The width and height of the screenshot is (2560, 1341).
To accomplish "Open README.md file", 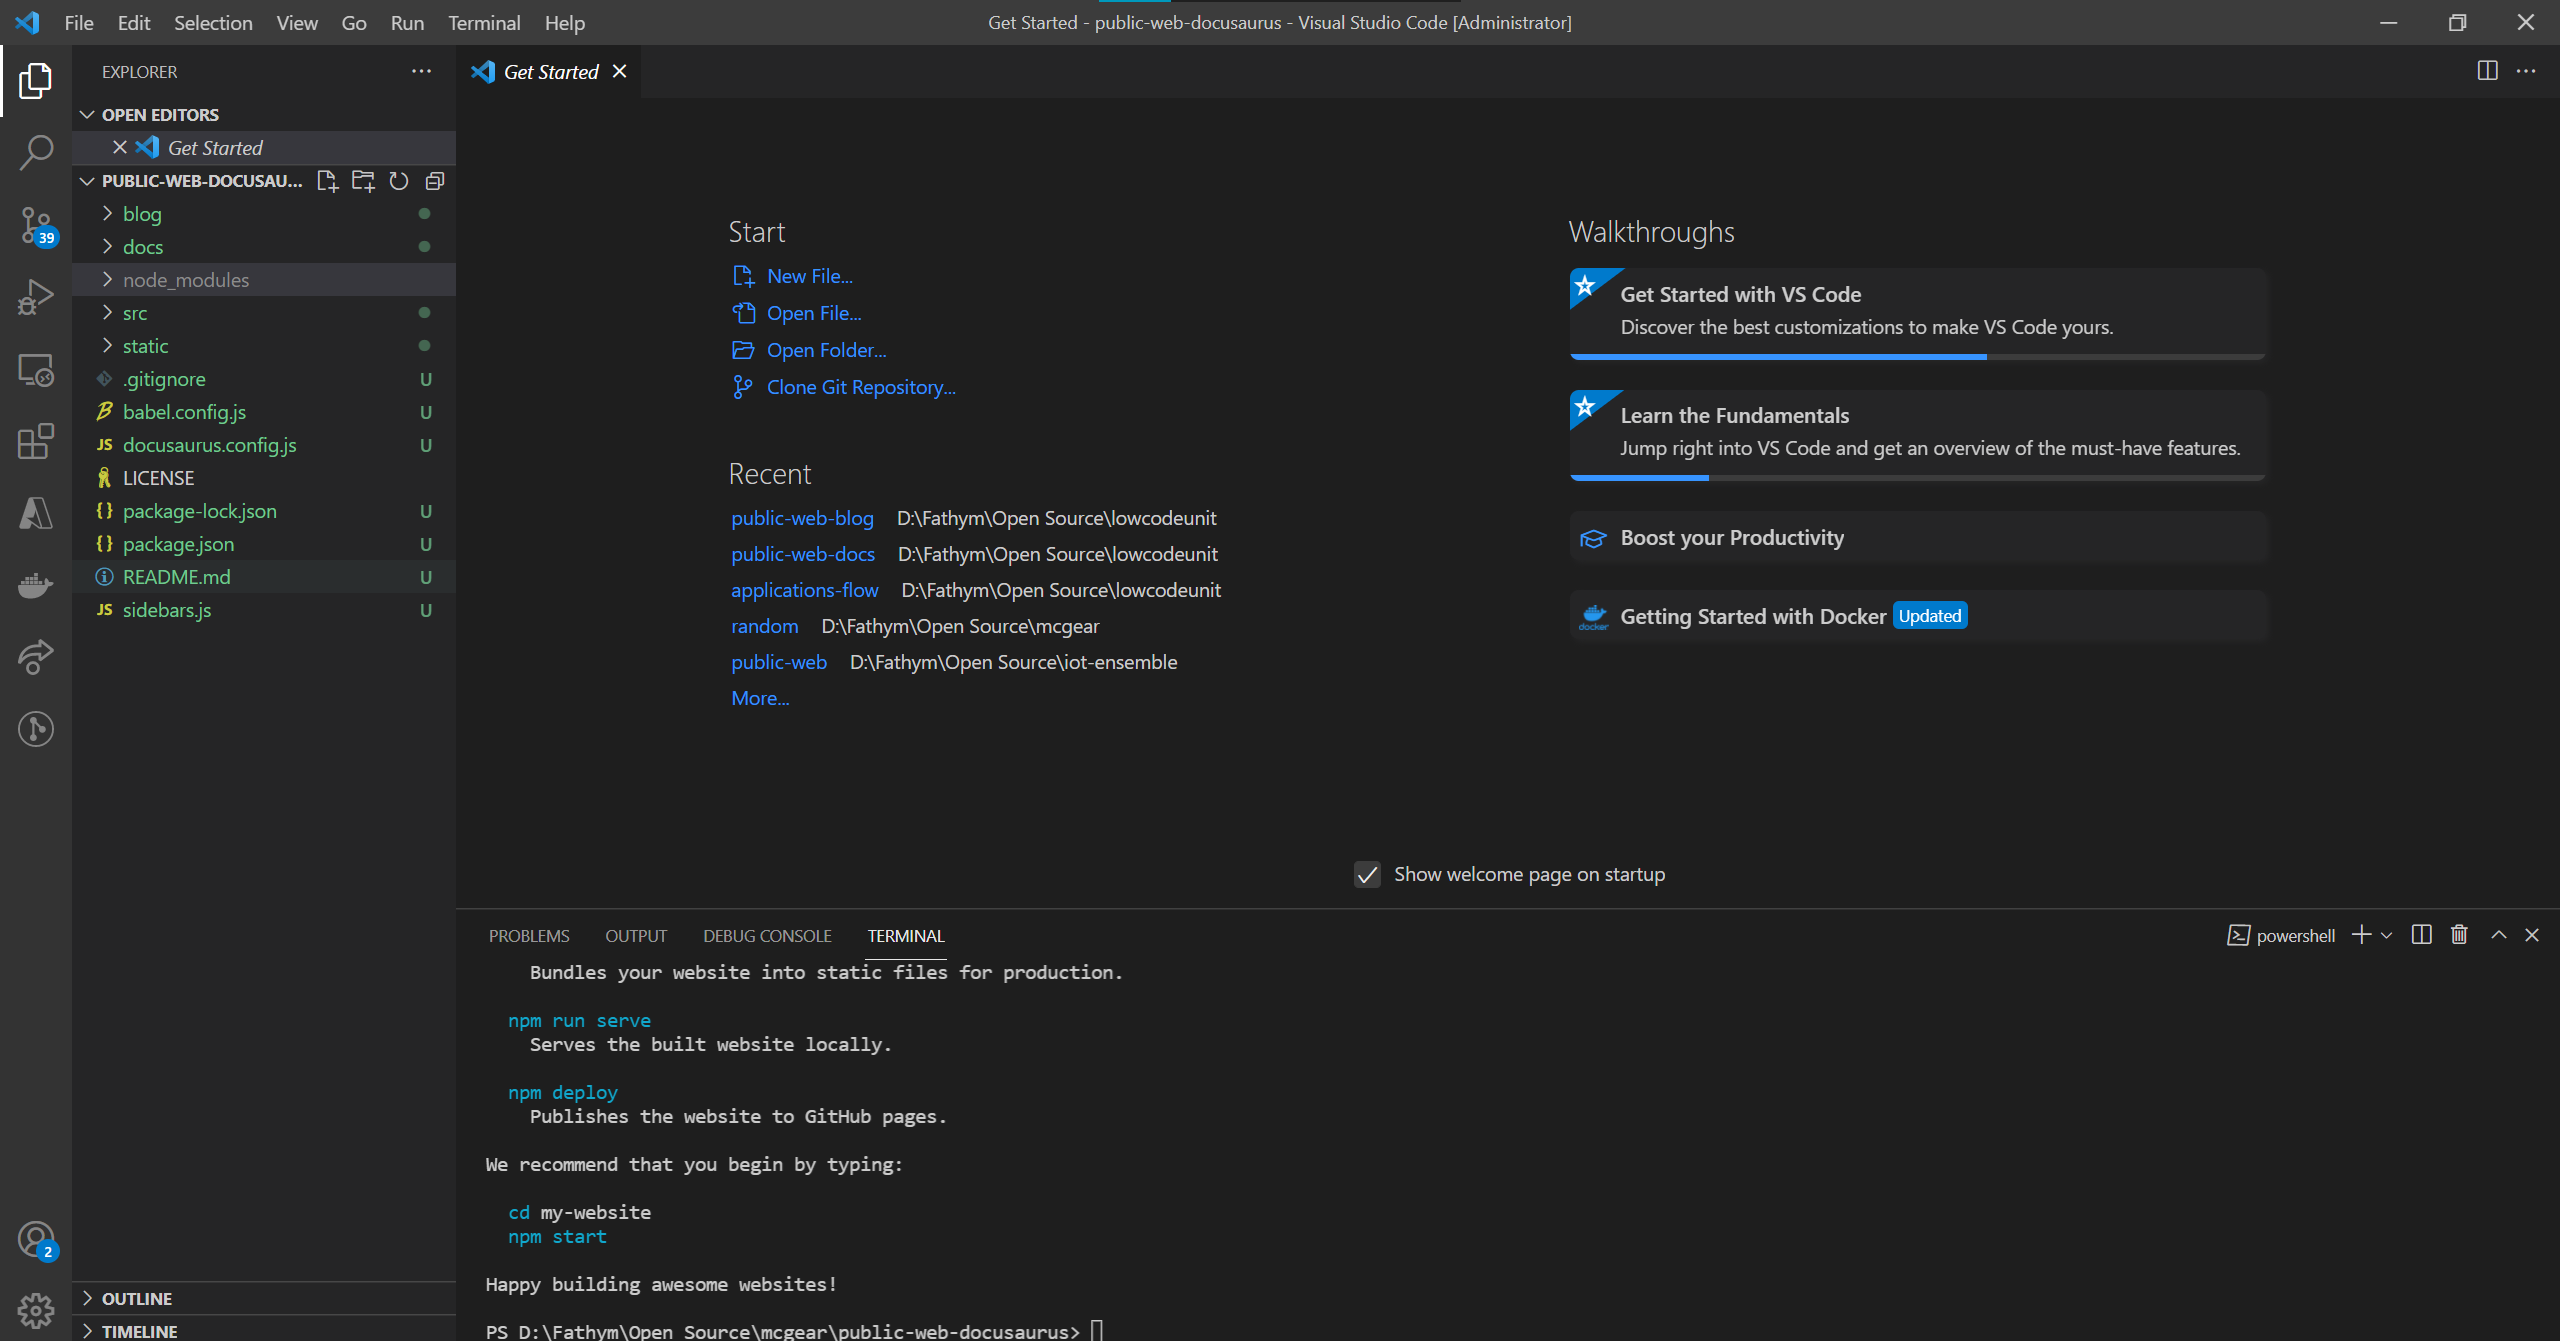I will 264,577.
